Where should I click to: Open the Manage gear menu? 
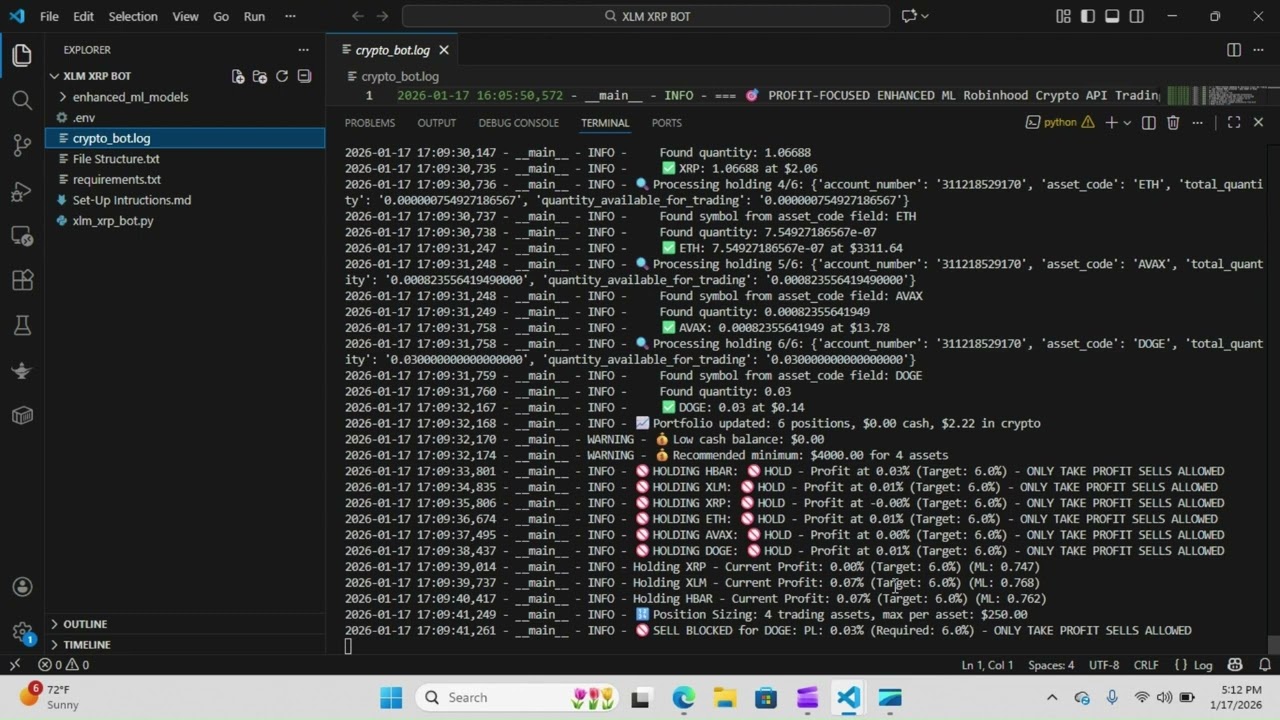[x=22, y=632]
